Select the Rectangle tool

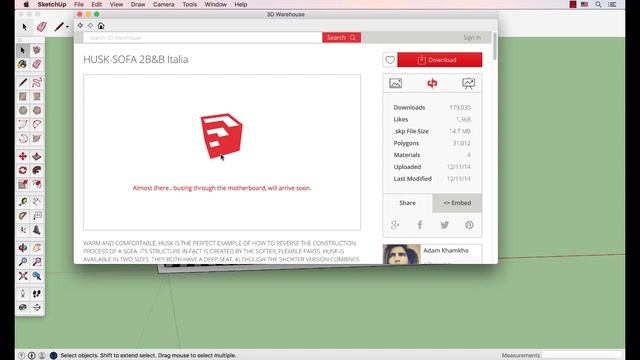tap(23, 96)
